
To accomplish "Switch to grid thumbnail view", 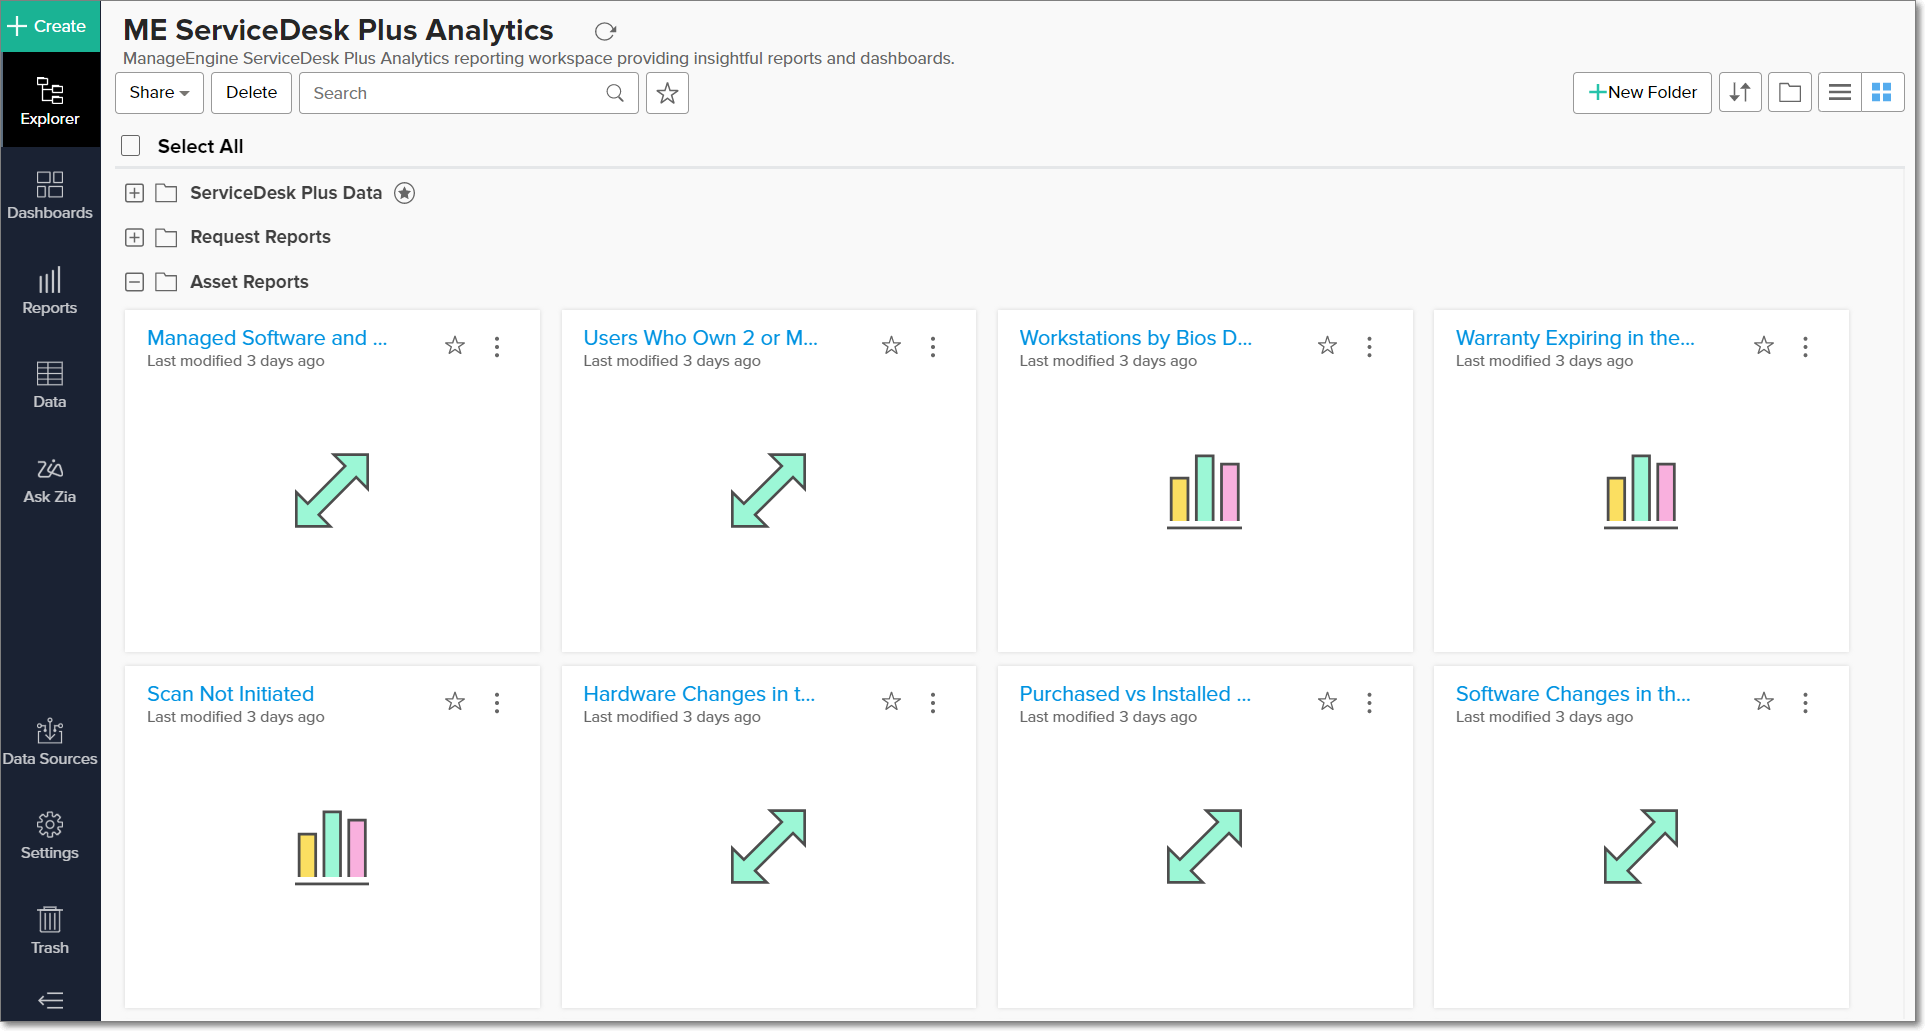I will point(1882,93).
